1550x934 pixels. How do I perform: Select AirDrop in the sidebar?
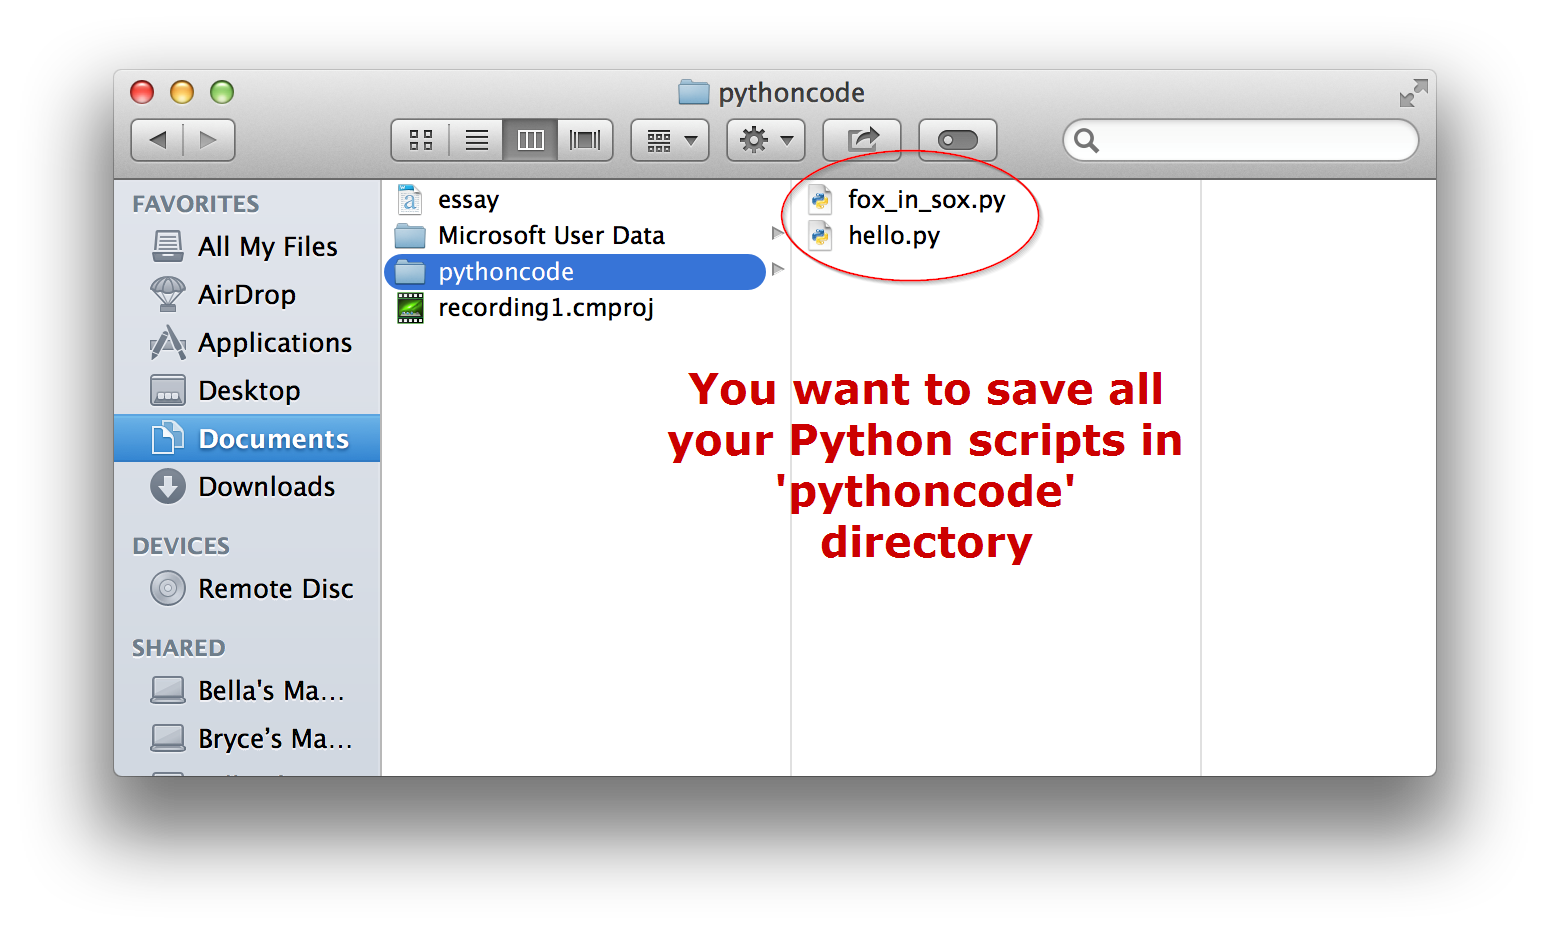pyautogui.click(x=246, y=295)
